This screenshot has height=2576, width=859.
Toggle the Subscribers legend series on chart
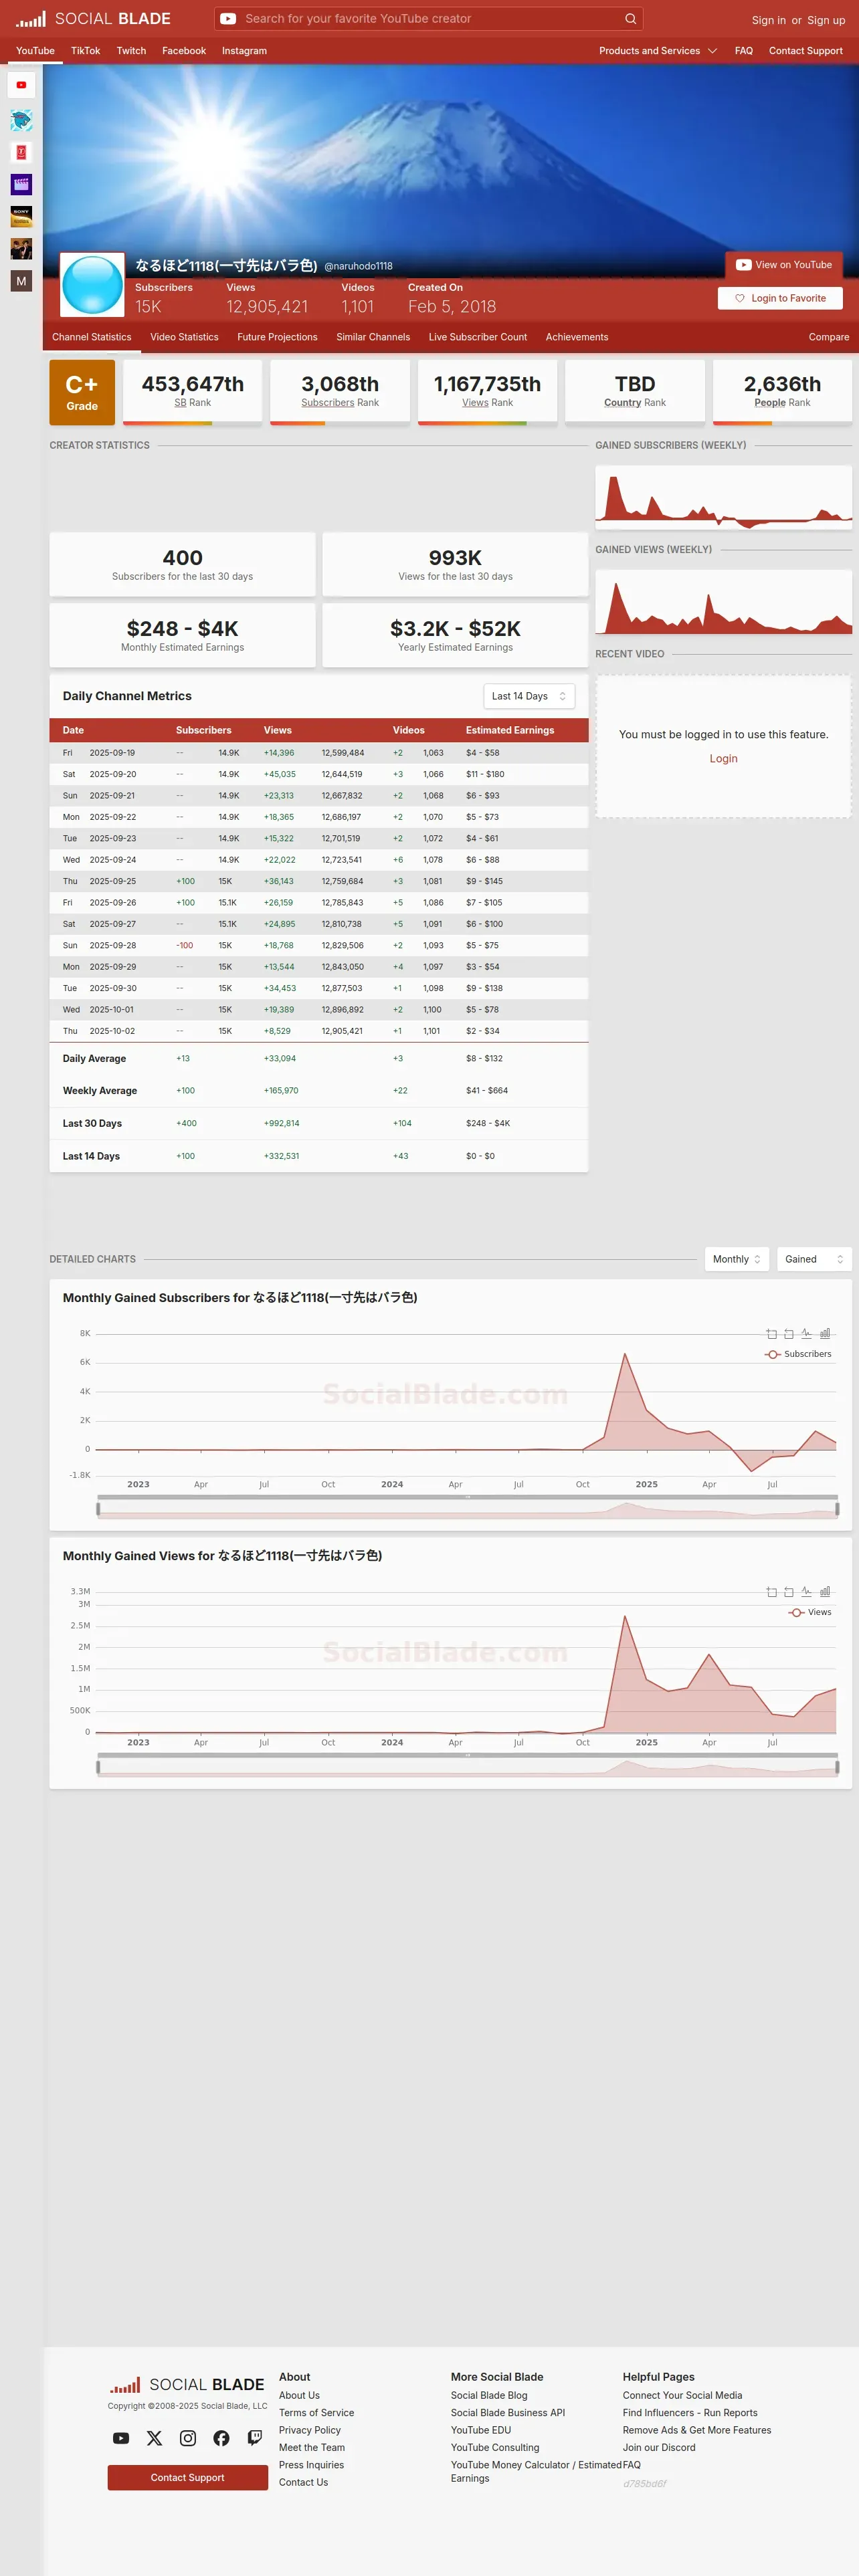pyautogui.click(x=798, y=1354)
